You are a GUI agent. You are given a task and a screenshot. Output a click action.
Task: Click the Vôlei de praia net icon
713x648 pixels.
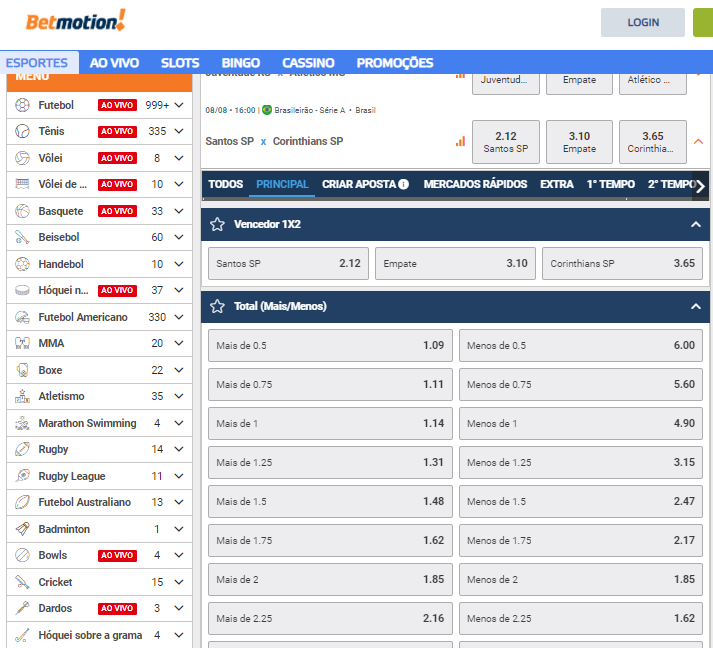coord(22,184)
